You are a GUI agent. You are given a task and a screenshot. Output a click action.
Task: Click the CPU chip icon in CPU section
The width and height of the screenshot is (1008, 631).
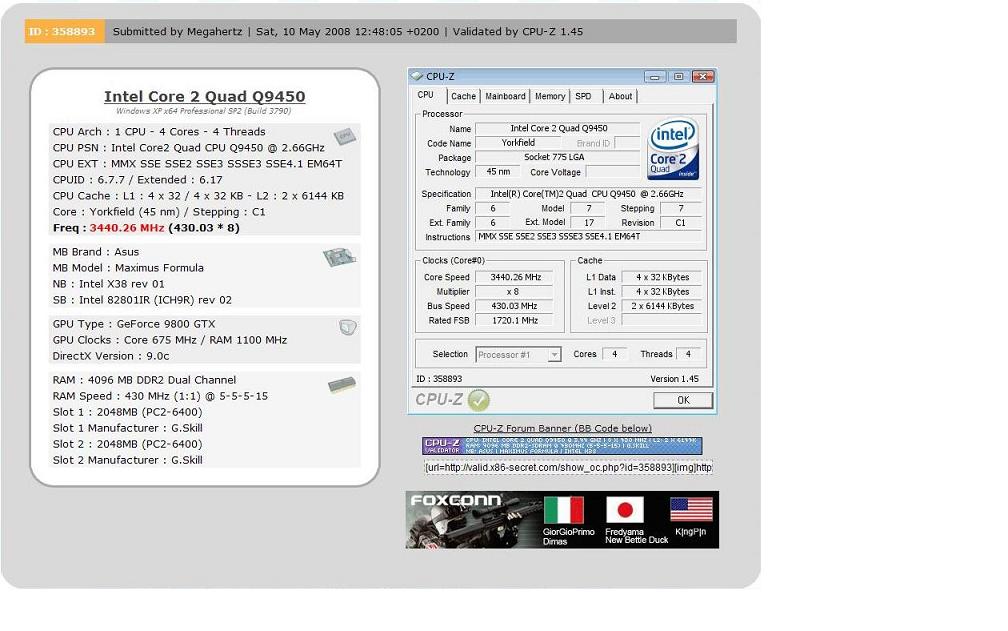pyautogui.click(x=345, y=136)
